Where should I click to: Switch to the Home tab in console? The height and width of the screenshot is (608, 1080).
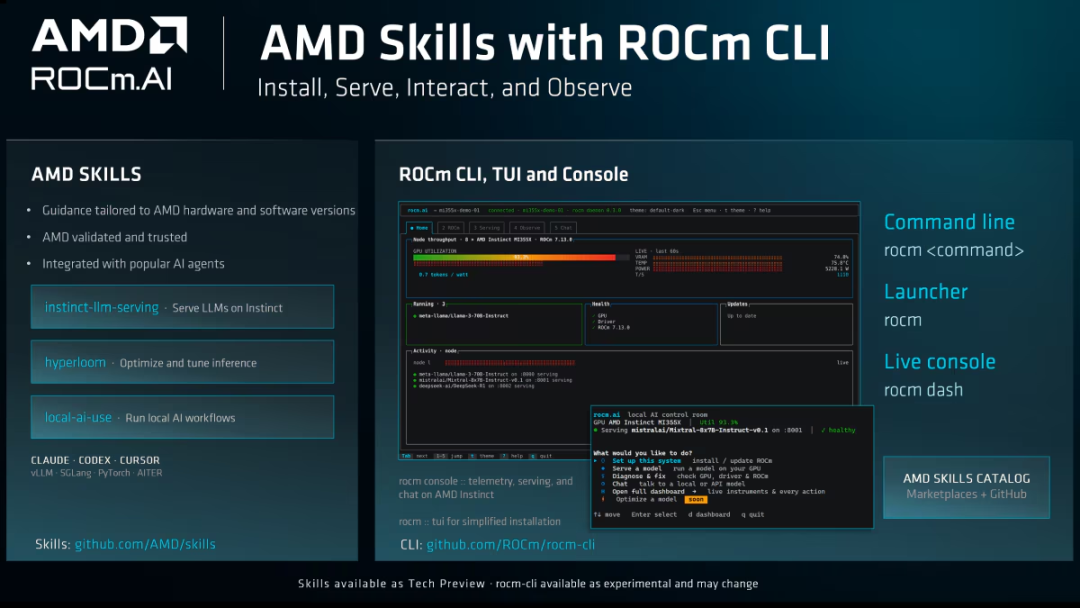click(419, 228)
